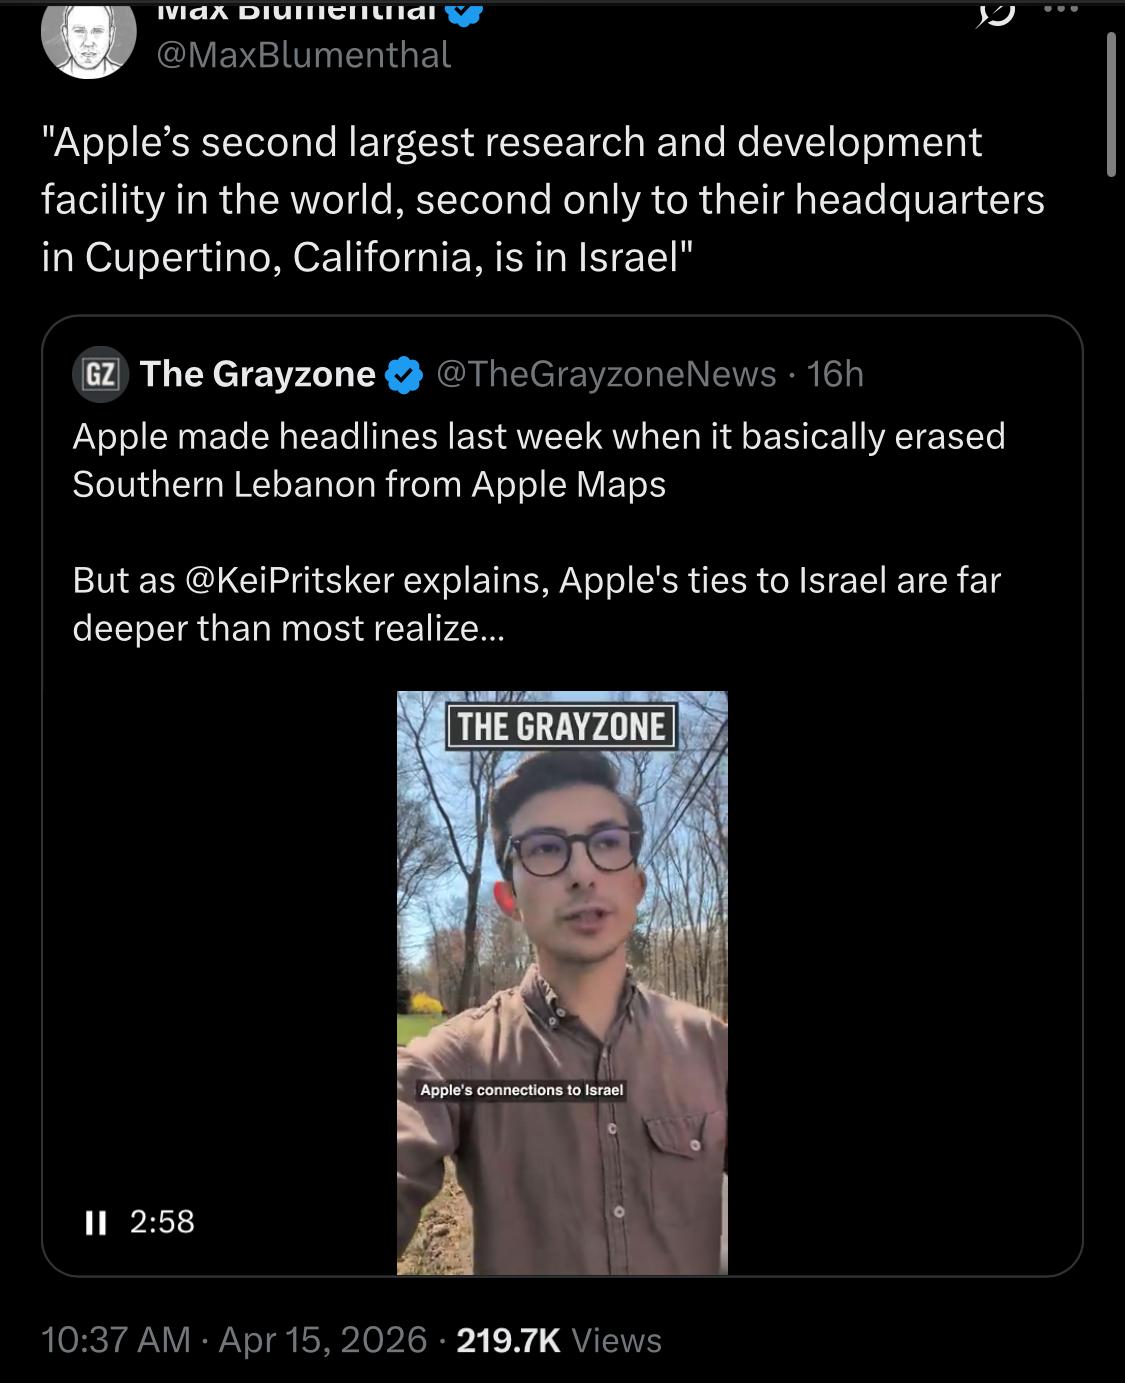1125x1383 pixels.
Task: Click the vertical scrollbar on the right edge
Action: 1111,104
